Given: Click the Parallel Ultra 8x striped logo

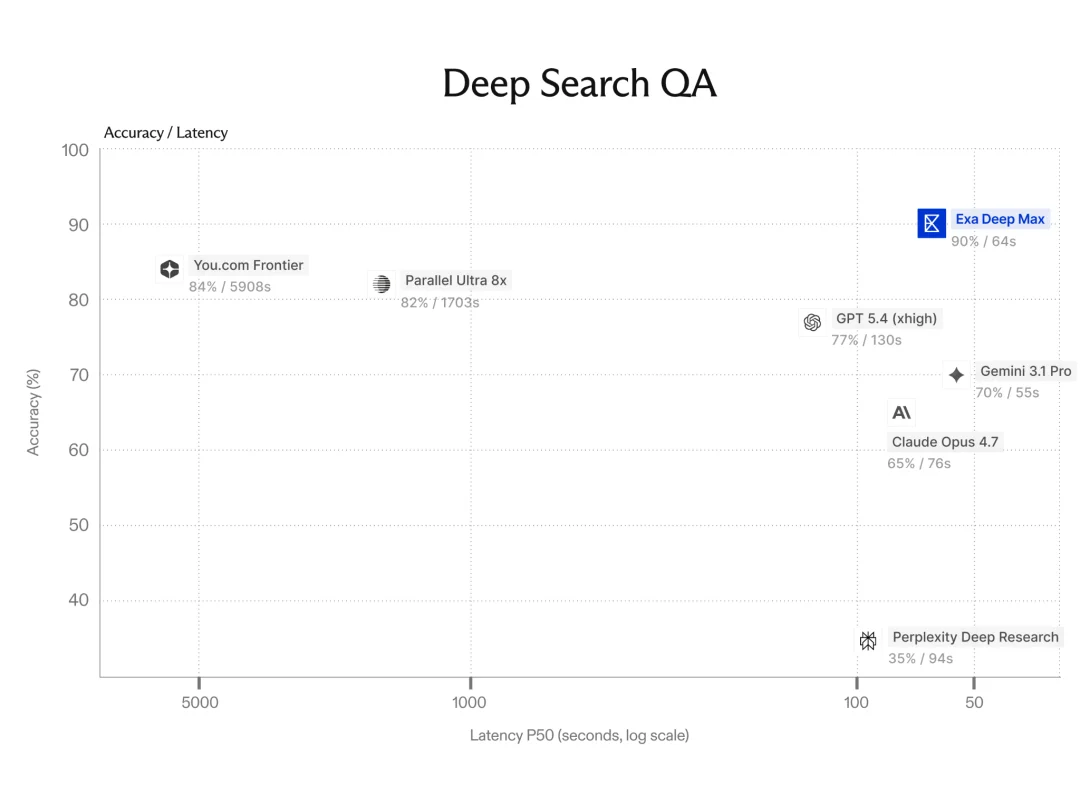Looking at the screenshot, I should click(382, 284).
